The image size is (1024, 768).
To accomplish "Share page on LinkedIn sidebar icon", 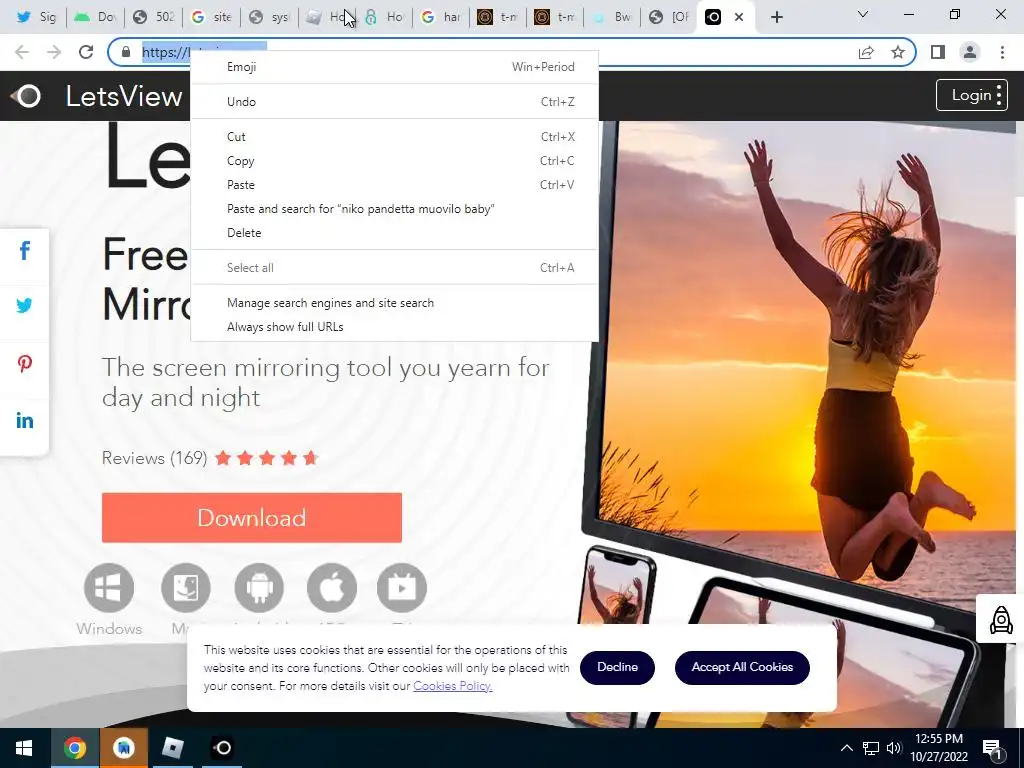I will click(x=24, y=421).
